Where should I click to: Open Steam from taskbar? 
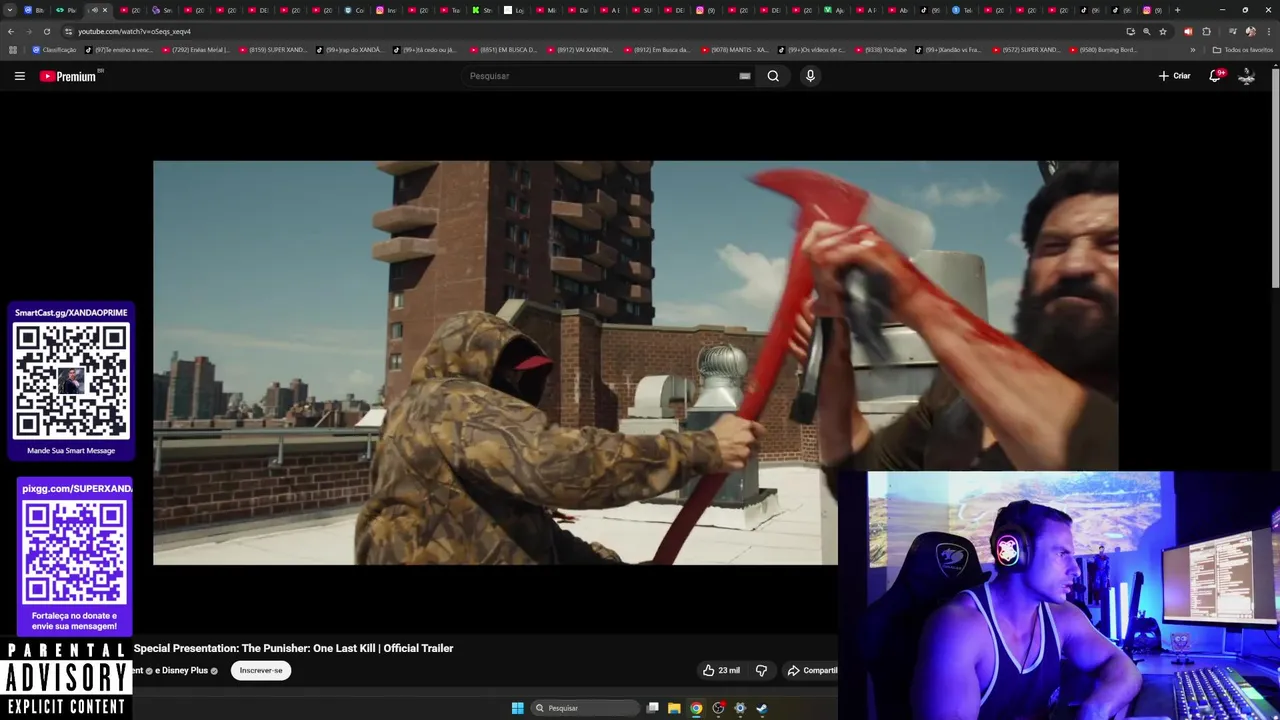[x=762, y=708]
